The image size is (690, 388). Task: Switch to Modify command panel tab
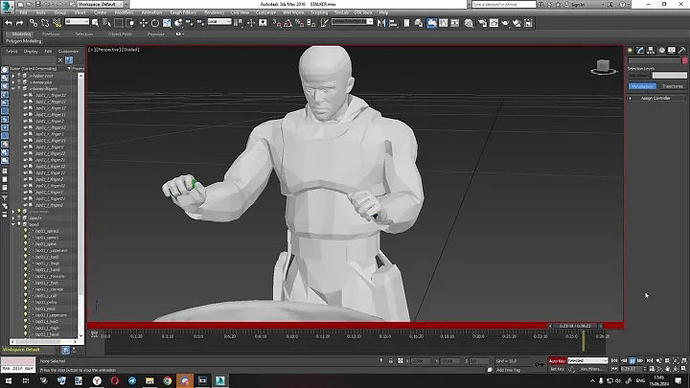click(x=640, y=51)
